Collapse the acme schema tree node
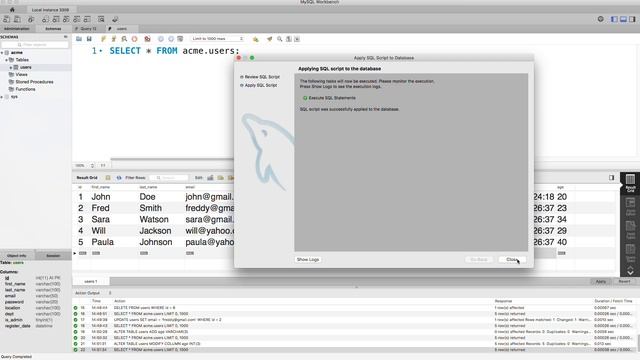 tap(2, 53)
